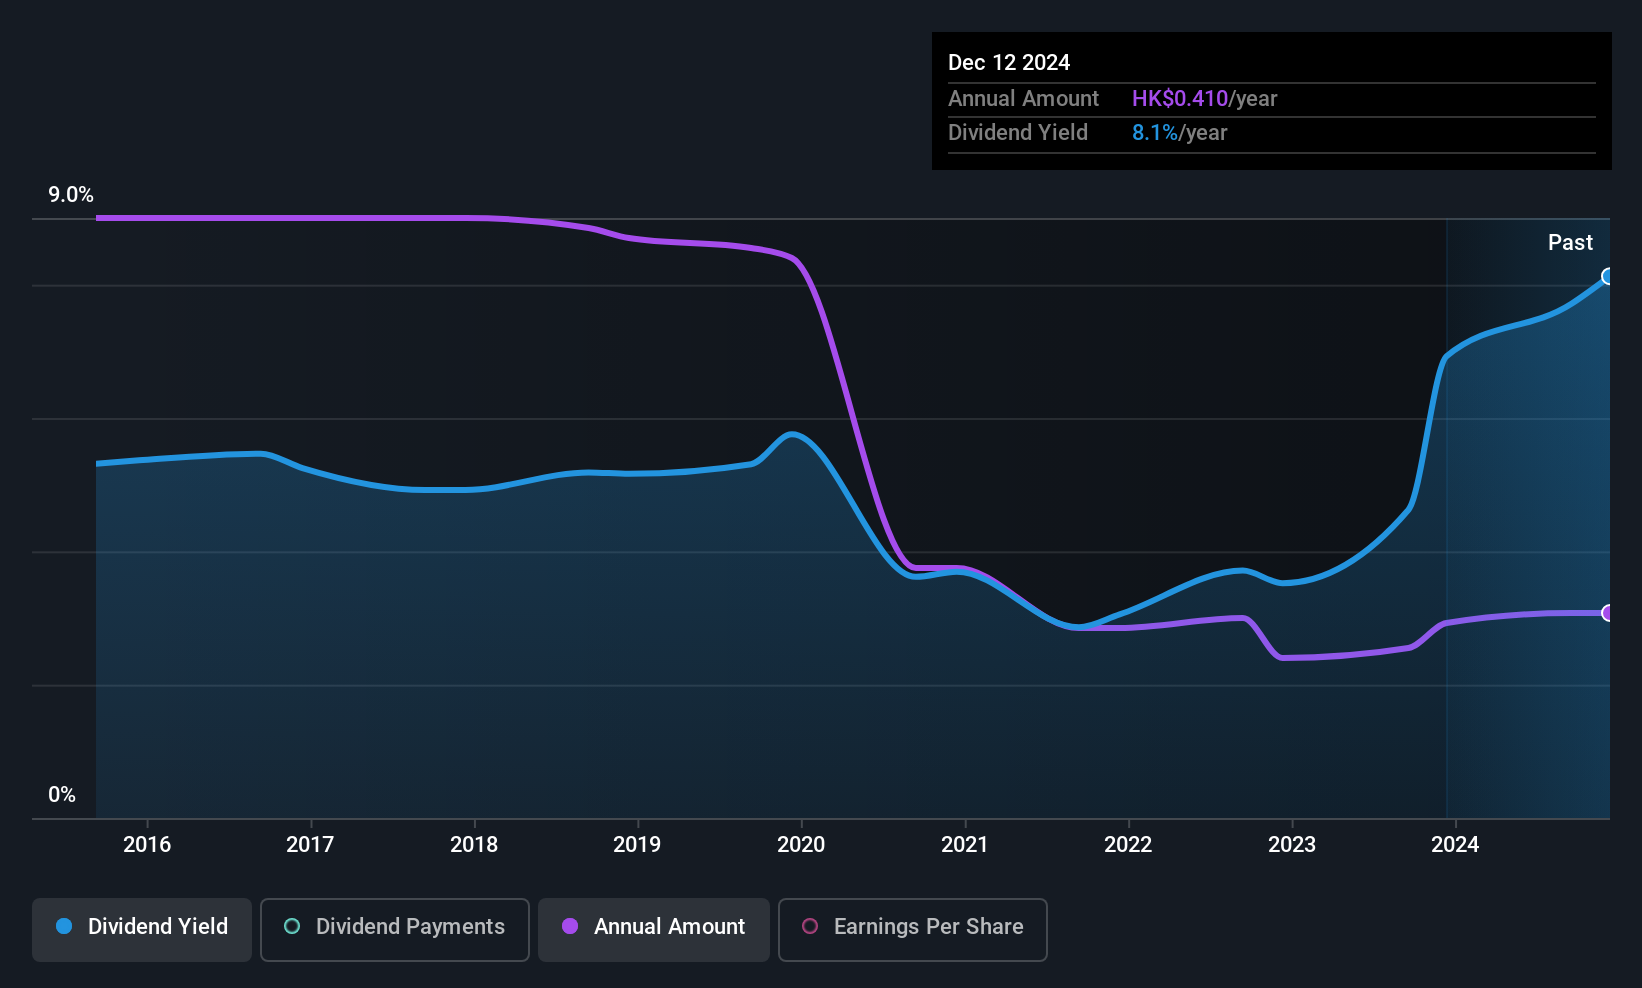Click the HK$0.410/year value in tooltip
Image resolution: width=1642 pixels, height=988 pixels.
[1204, 99]
